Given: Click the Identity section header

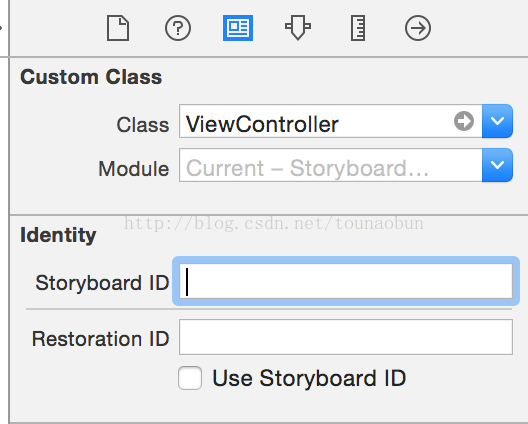Looking at the screenshot, I should tap(58, 235).
